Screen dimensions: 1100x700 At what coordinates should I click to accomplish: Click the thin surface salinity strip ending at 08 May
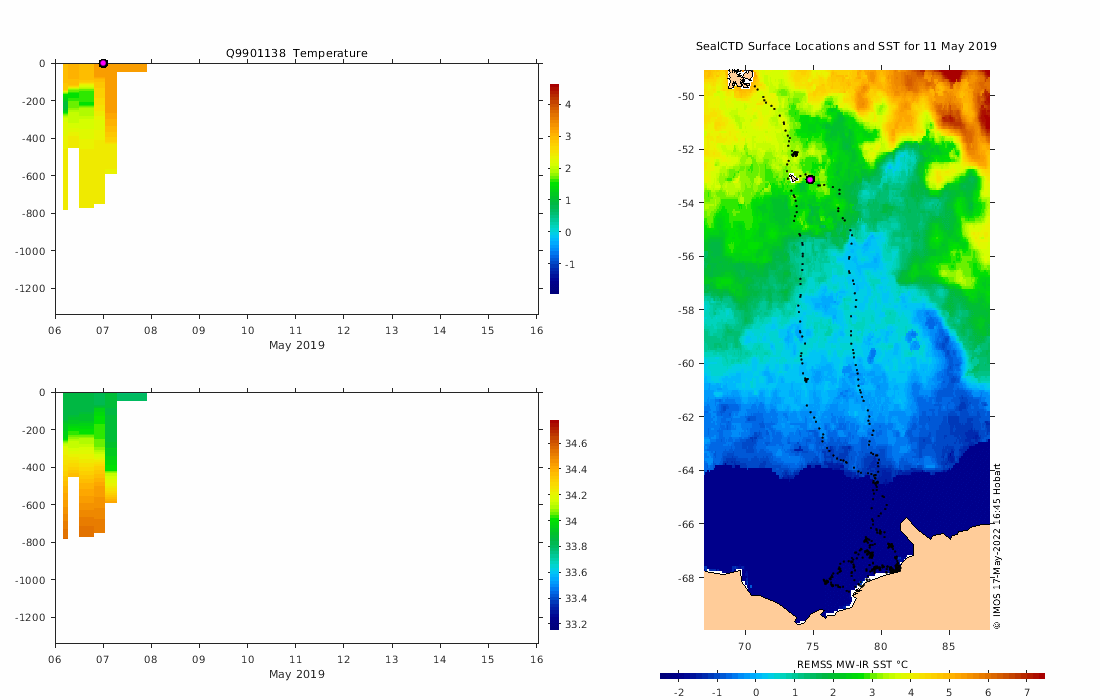click(132, 397)
